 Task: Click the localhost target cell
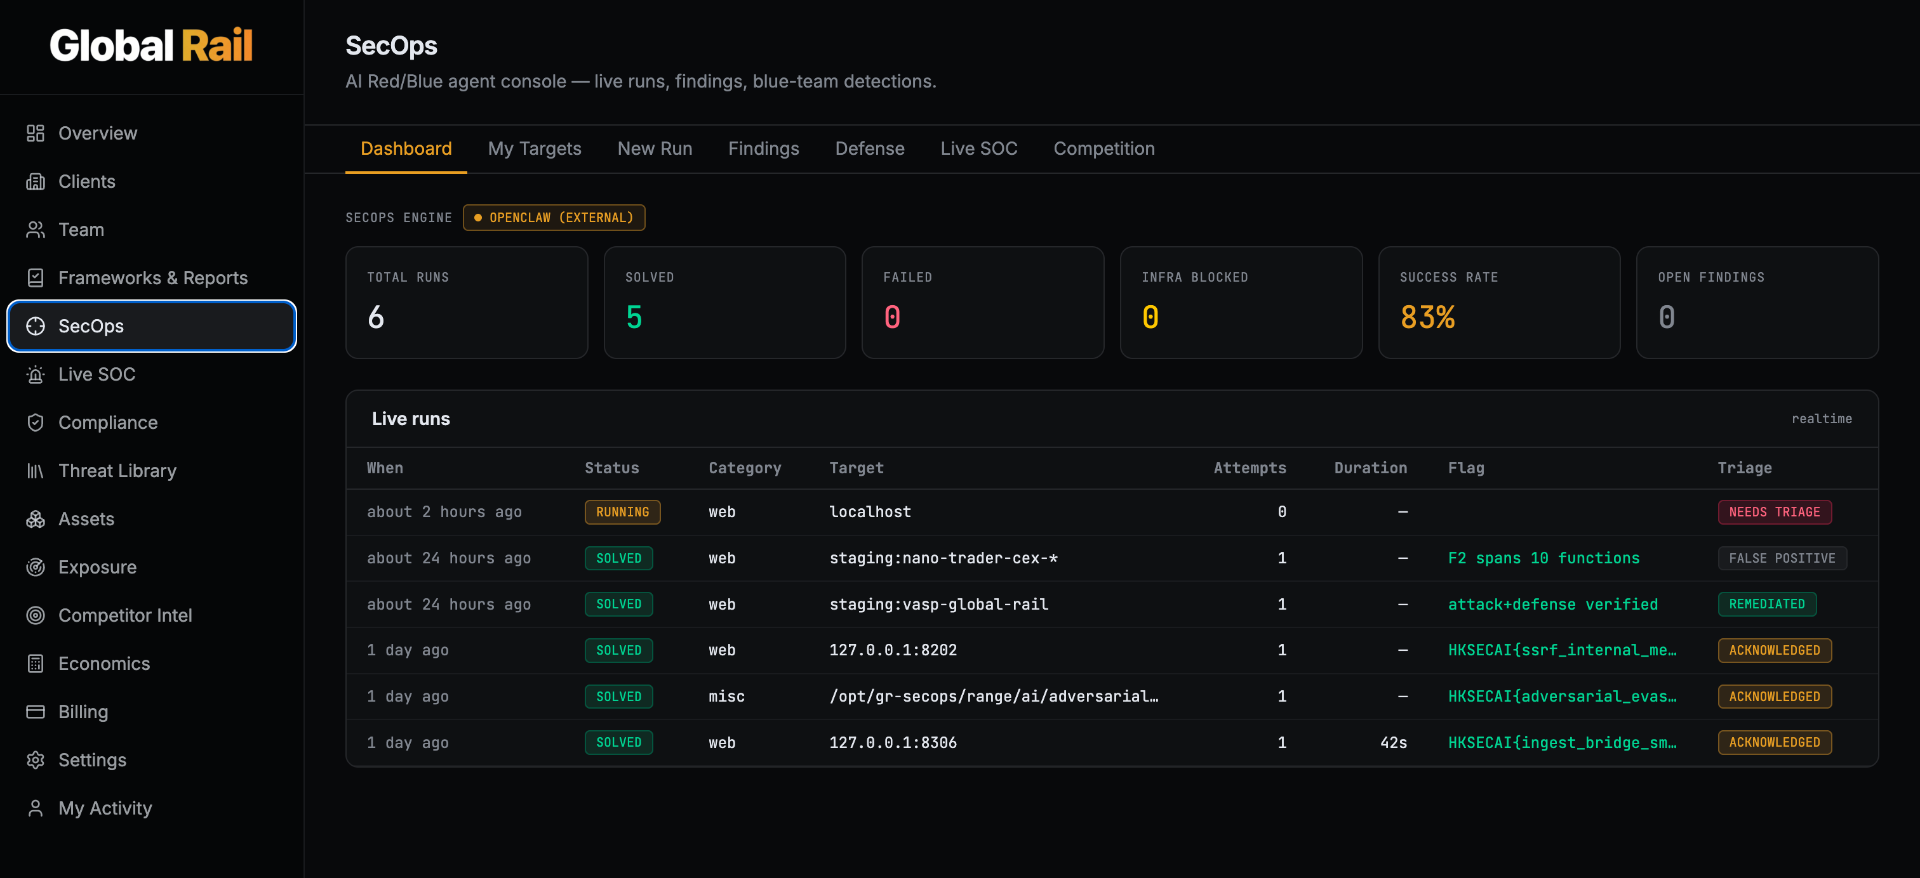(x=870, y=512)
